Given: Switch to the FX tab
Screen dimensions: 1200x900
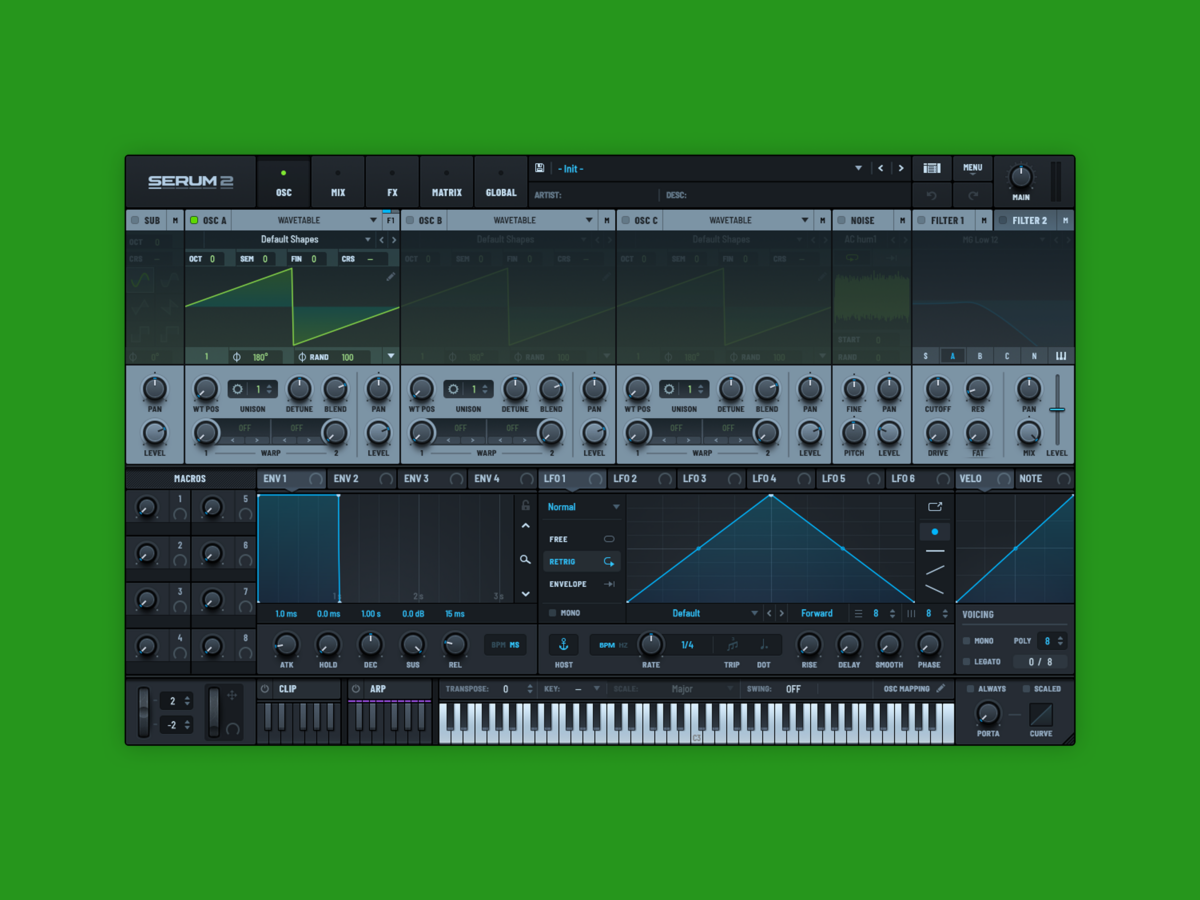Looking at the screenshot, I should [x=392, y=182].
